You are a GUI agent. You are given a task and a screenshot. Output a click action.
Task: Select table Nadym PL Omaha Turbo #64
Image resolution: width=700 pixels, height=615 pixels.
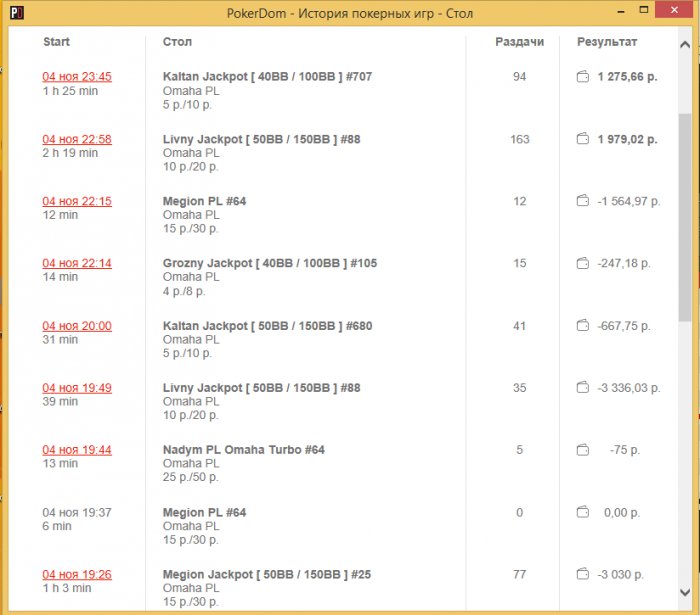pyautogui.click(x=243, y=449)
